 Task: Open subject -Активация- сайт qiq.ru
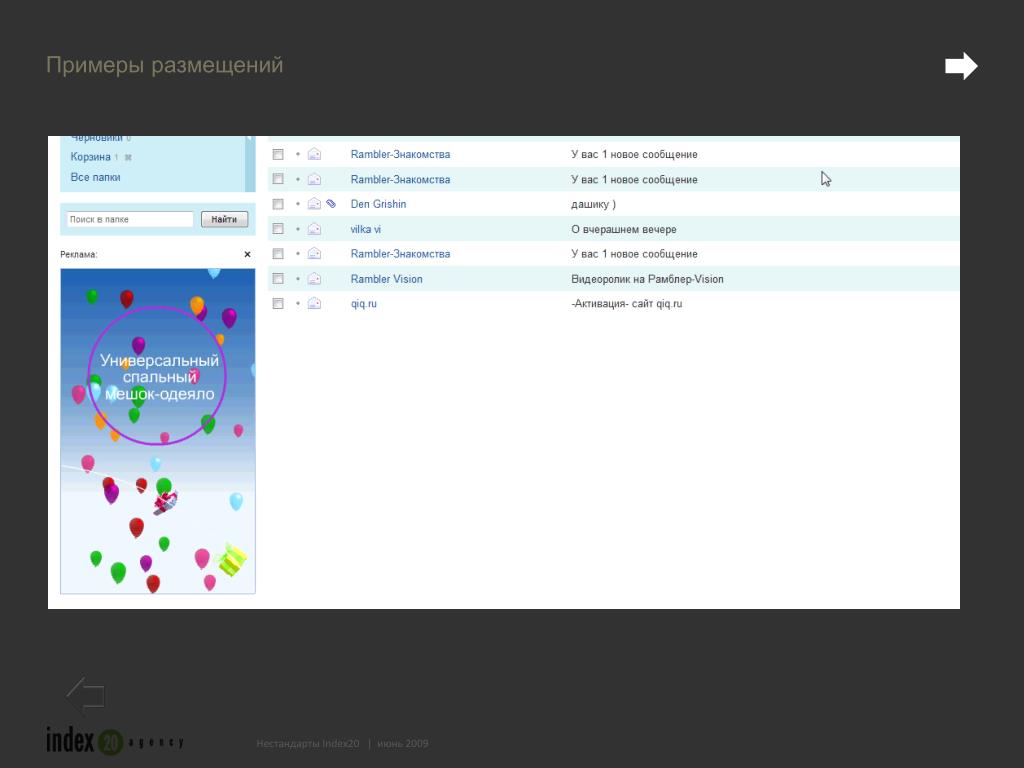(626, 304)
